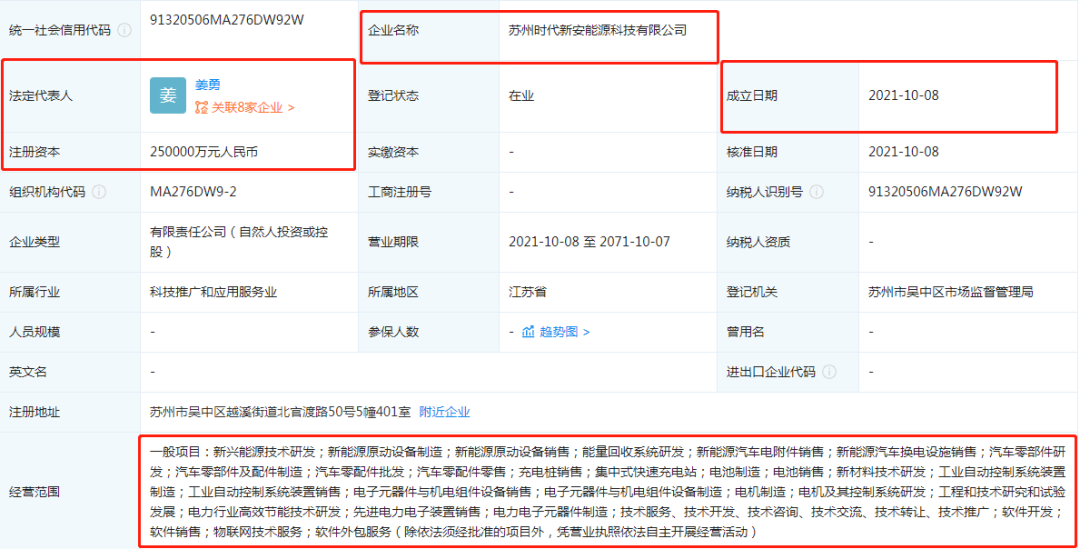Click the 曾用名 label
1080x549 pixels.
(x=745, y=332)
